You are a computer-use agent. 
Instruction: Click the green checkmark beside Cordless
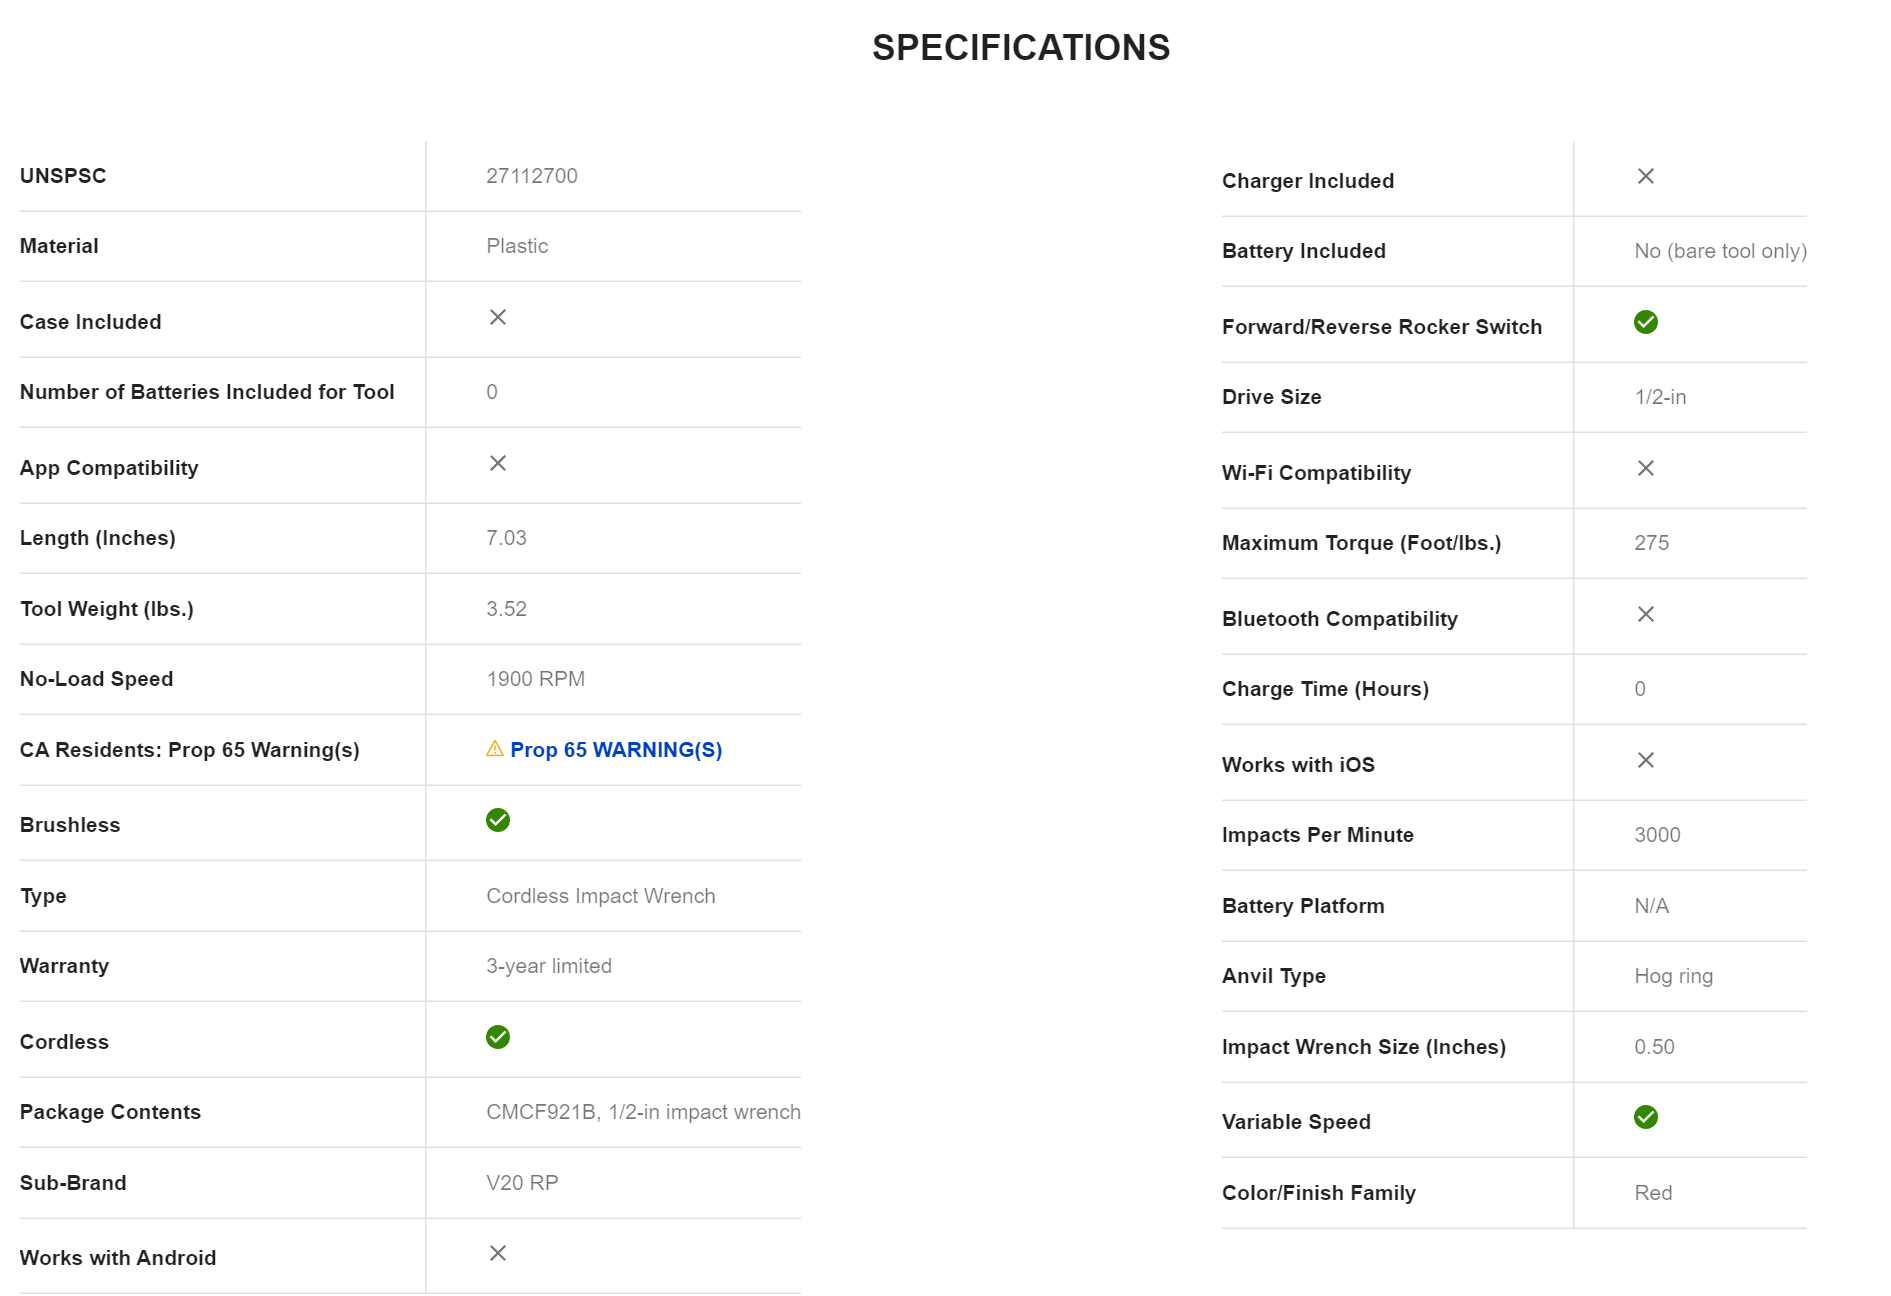(497, 1037)
